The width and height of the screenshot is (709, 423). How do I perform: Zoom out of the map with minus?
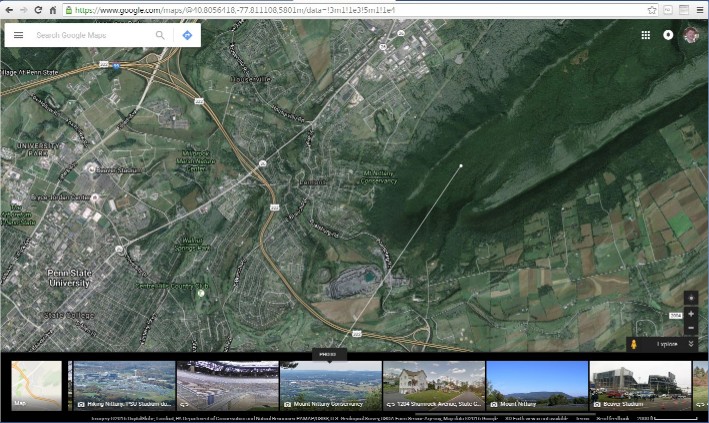[690, 328]
